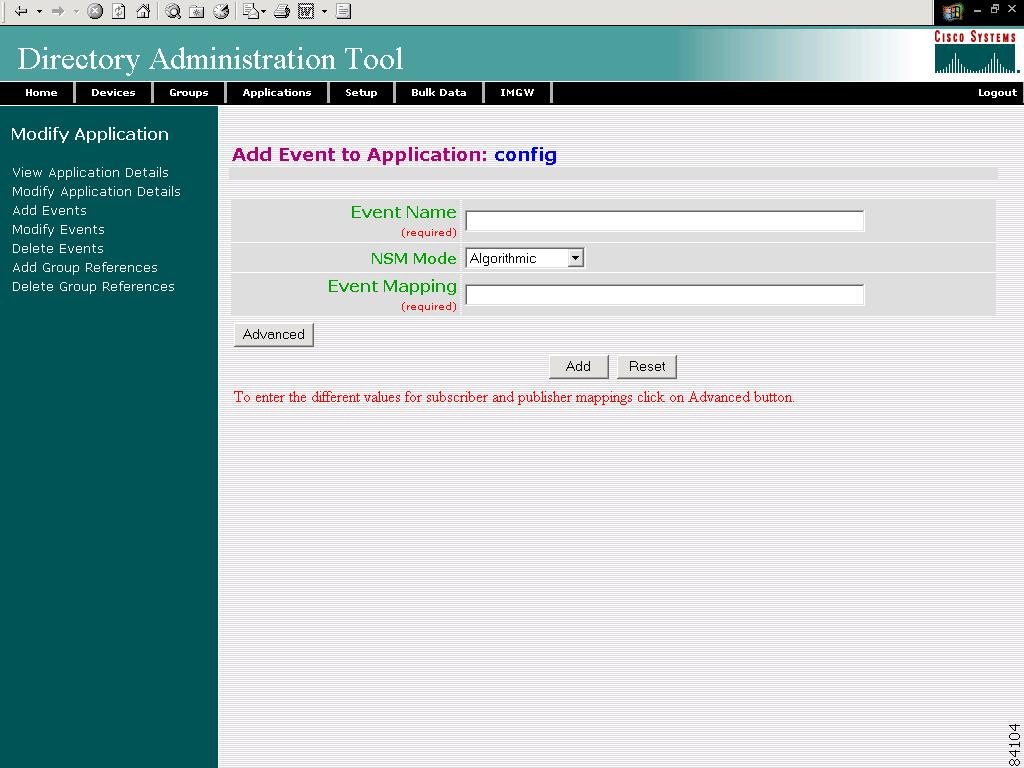Image resolution: width=1024 pixels, height=768 pixels.
Task: Open the Bulk Data menu
Action: (438, 92)
